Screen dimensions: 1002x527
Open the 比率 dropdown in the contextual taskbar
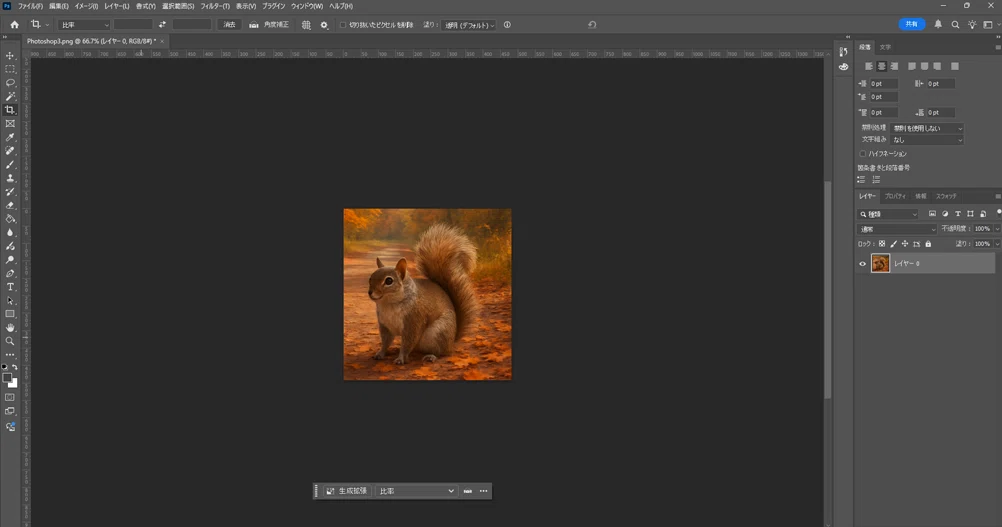pos(416,491)
